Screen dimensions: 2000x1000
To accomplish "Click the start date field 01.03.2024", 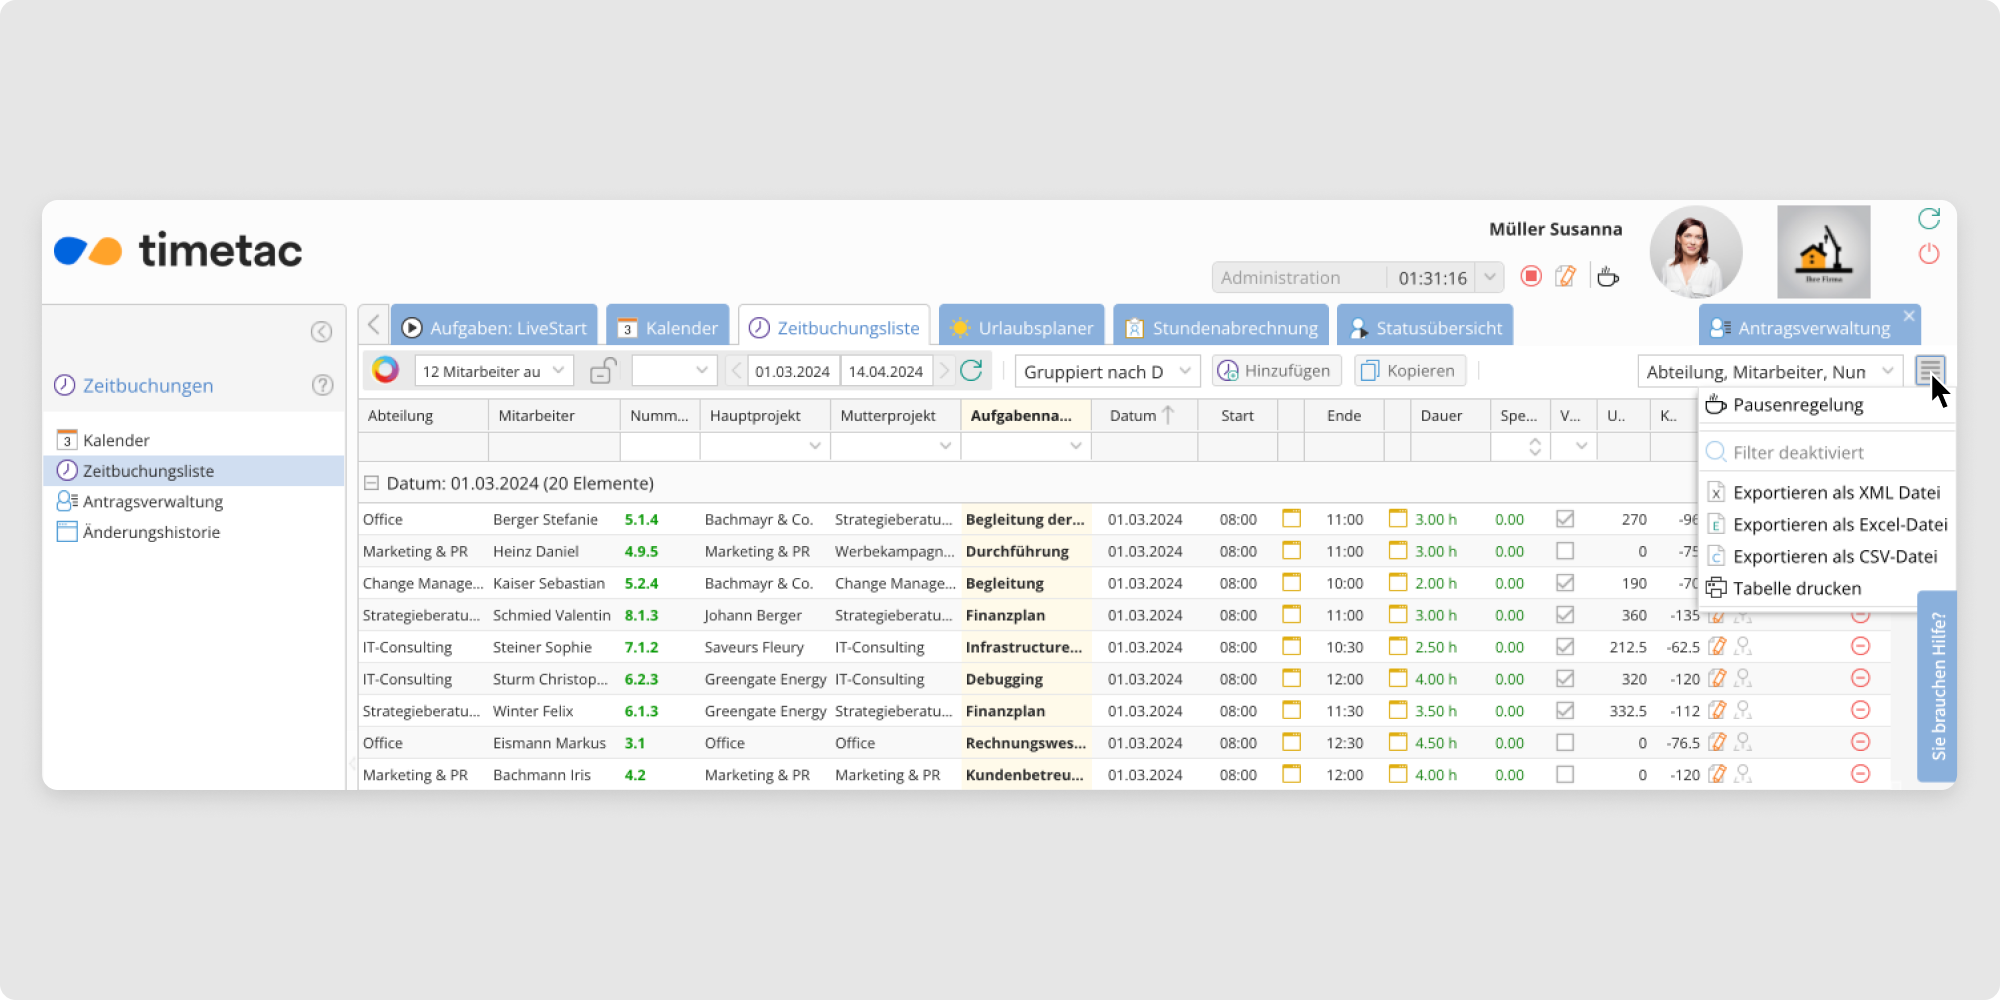I will (x=792, y=371).
